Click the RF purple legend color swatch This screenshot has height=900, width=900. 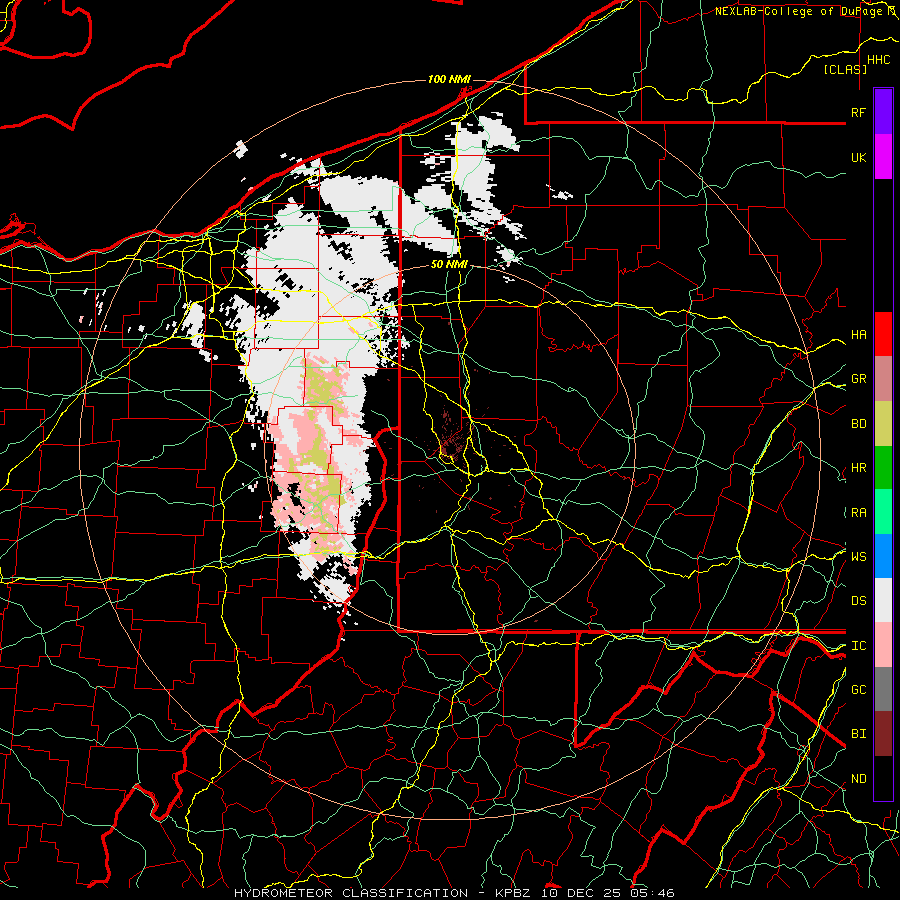883,112
